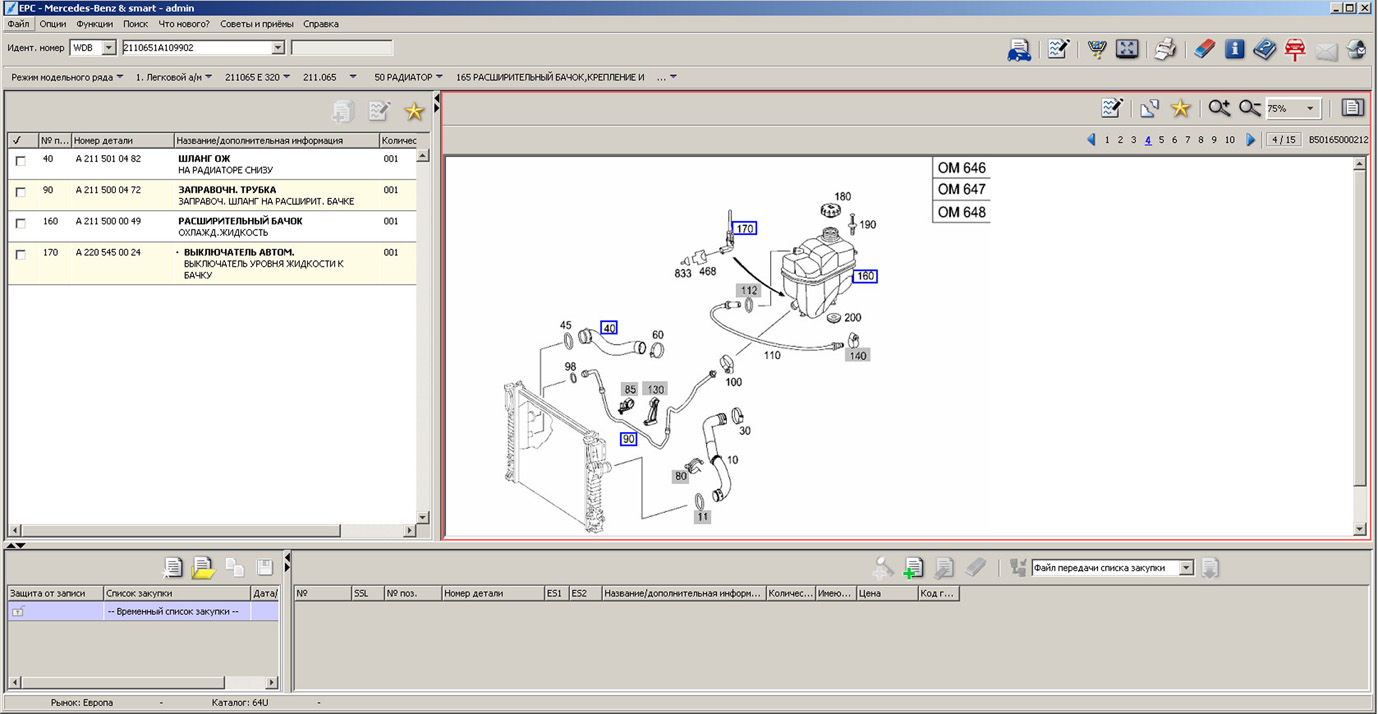Open the shopping cart list icon
Image resolution: width=1378 pixels, height=714 pixels.
click(x=1097, y=49)
